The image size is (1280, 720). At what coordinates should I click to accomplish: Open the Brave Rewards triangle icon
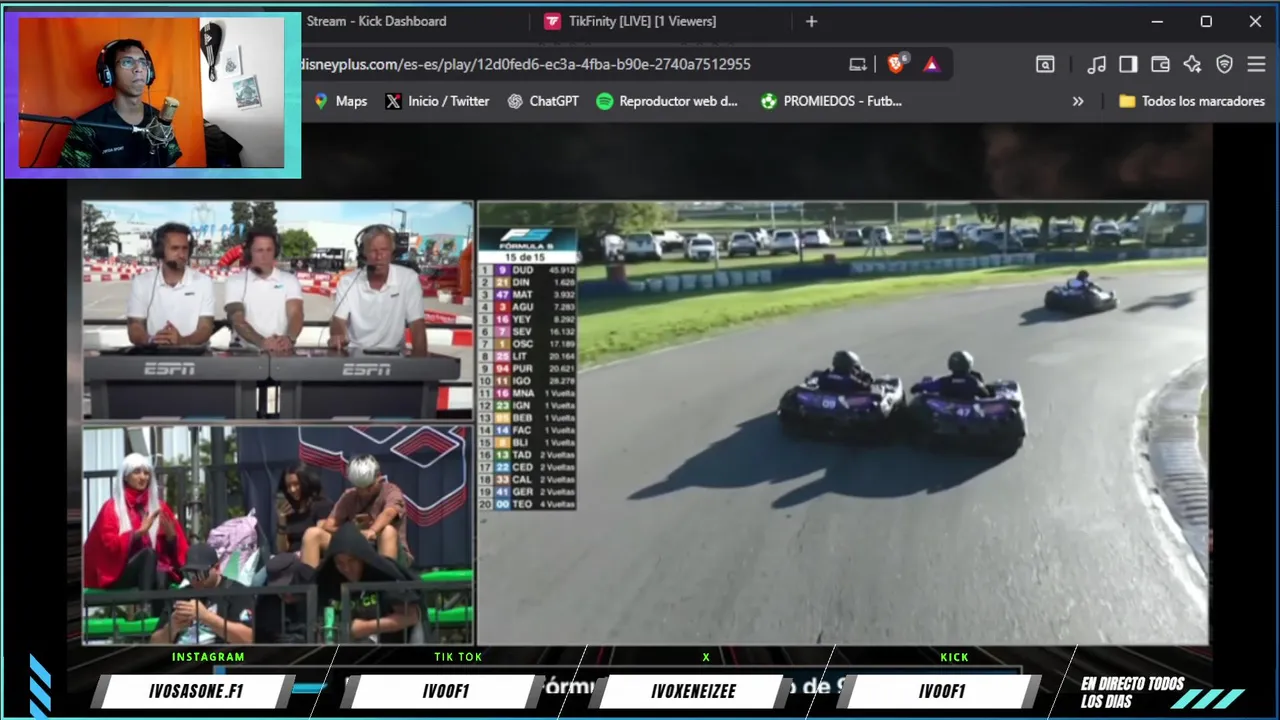pyautogui.click(x=931, y=64)
